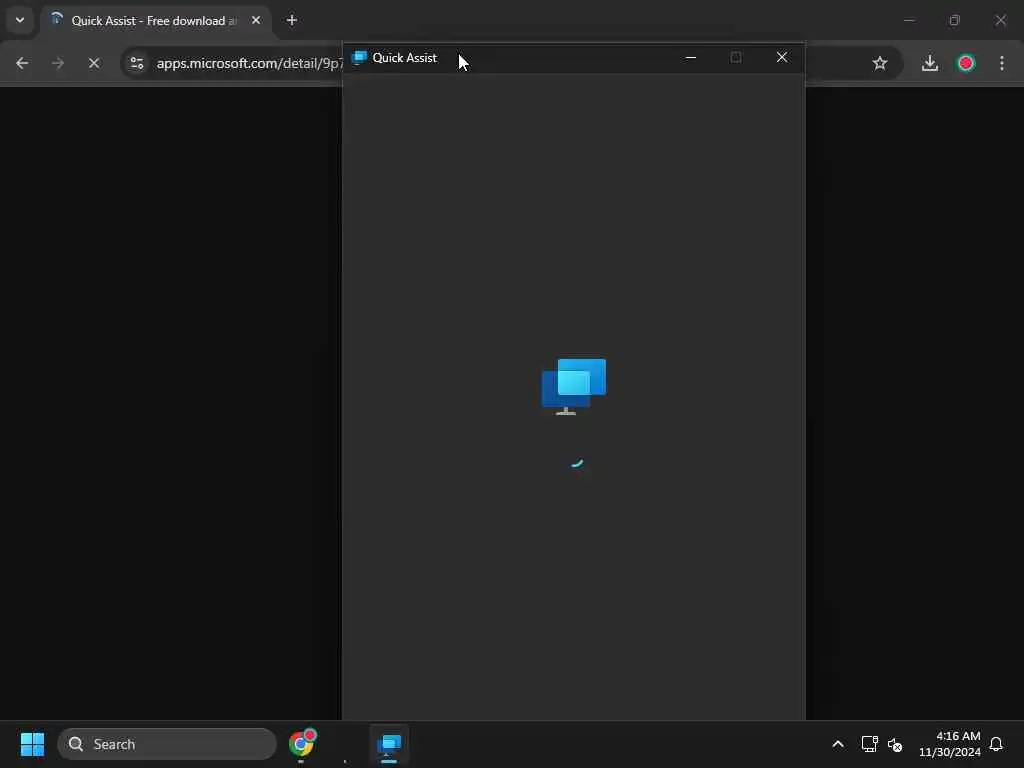Open a new Chrome tab
This screenshot has width=1024, height=768.
pos(292,20)
